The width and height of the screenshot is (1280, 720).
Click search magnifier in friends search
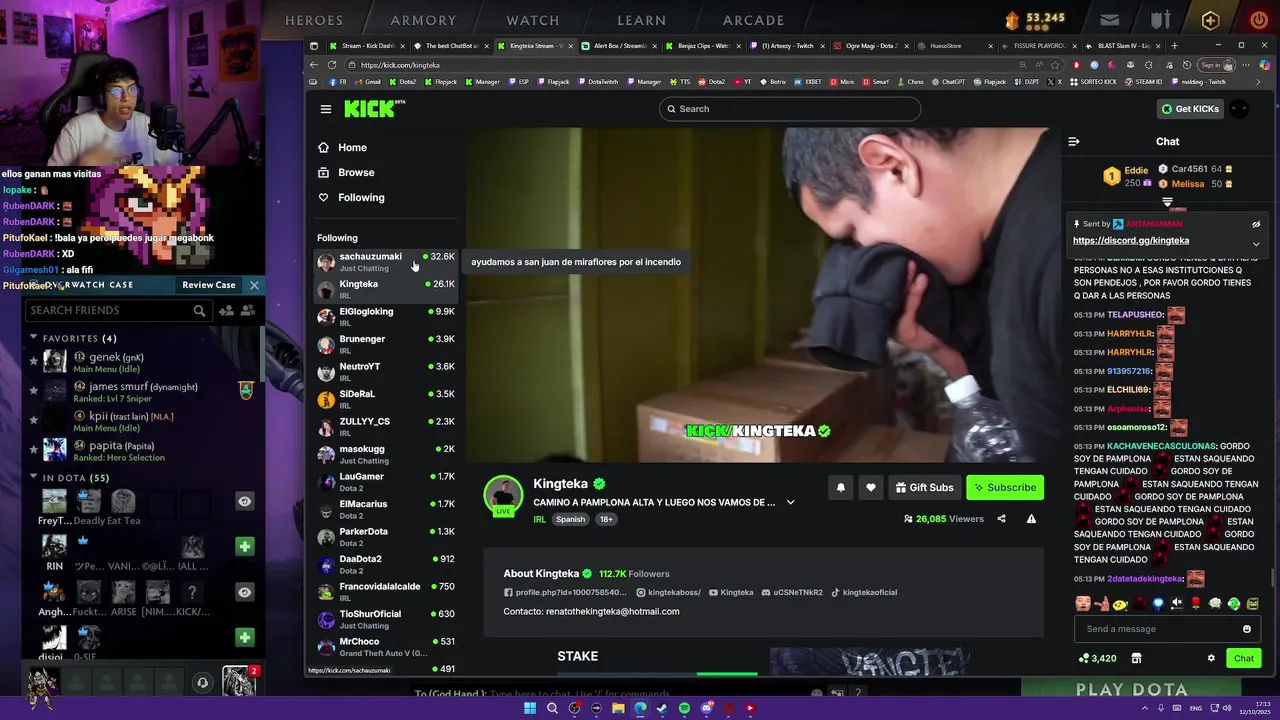(x=199, y=311)
